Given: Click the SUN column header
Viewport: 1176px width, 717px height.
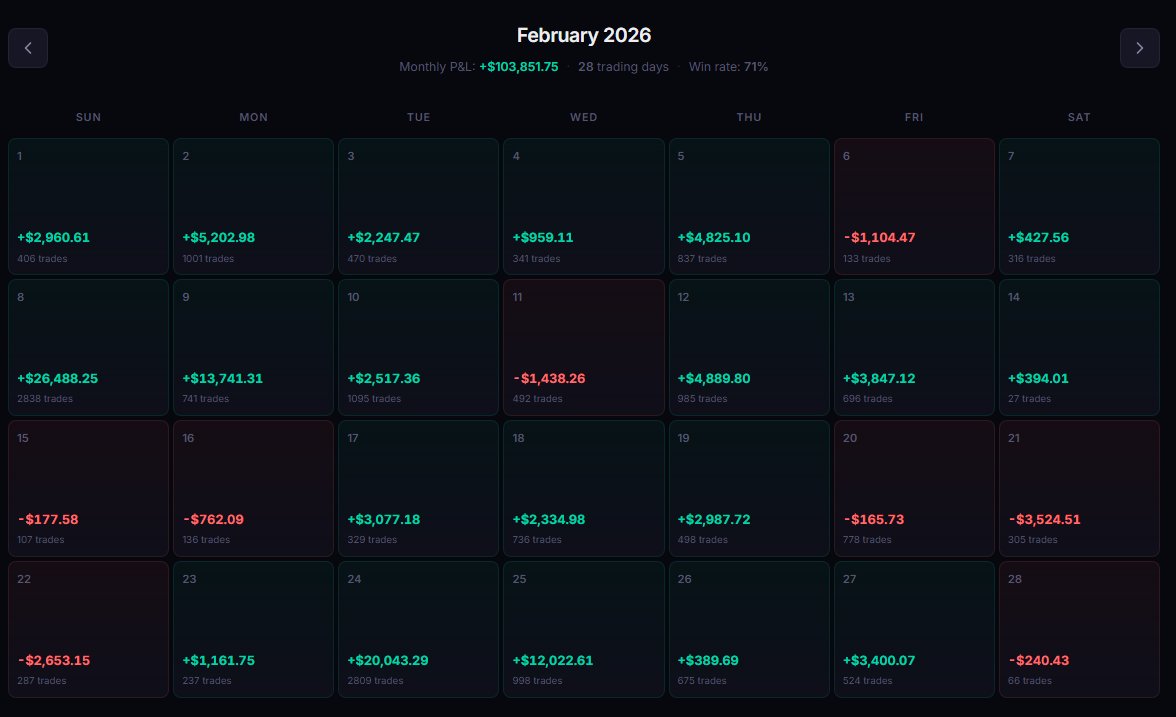Looking at the screenshot, I should click(x=88, y=117).
